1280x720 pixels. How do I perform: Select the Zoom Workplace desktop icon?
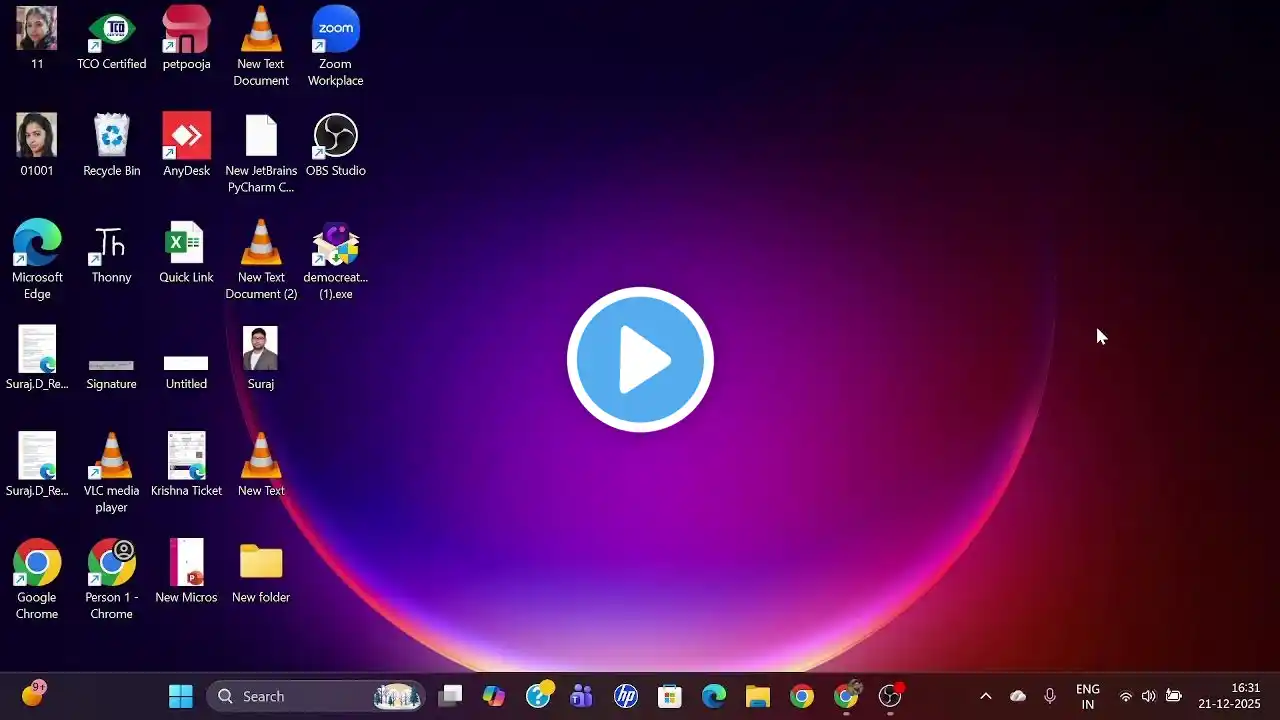pos(335,46)
